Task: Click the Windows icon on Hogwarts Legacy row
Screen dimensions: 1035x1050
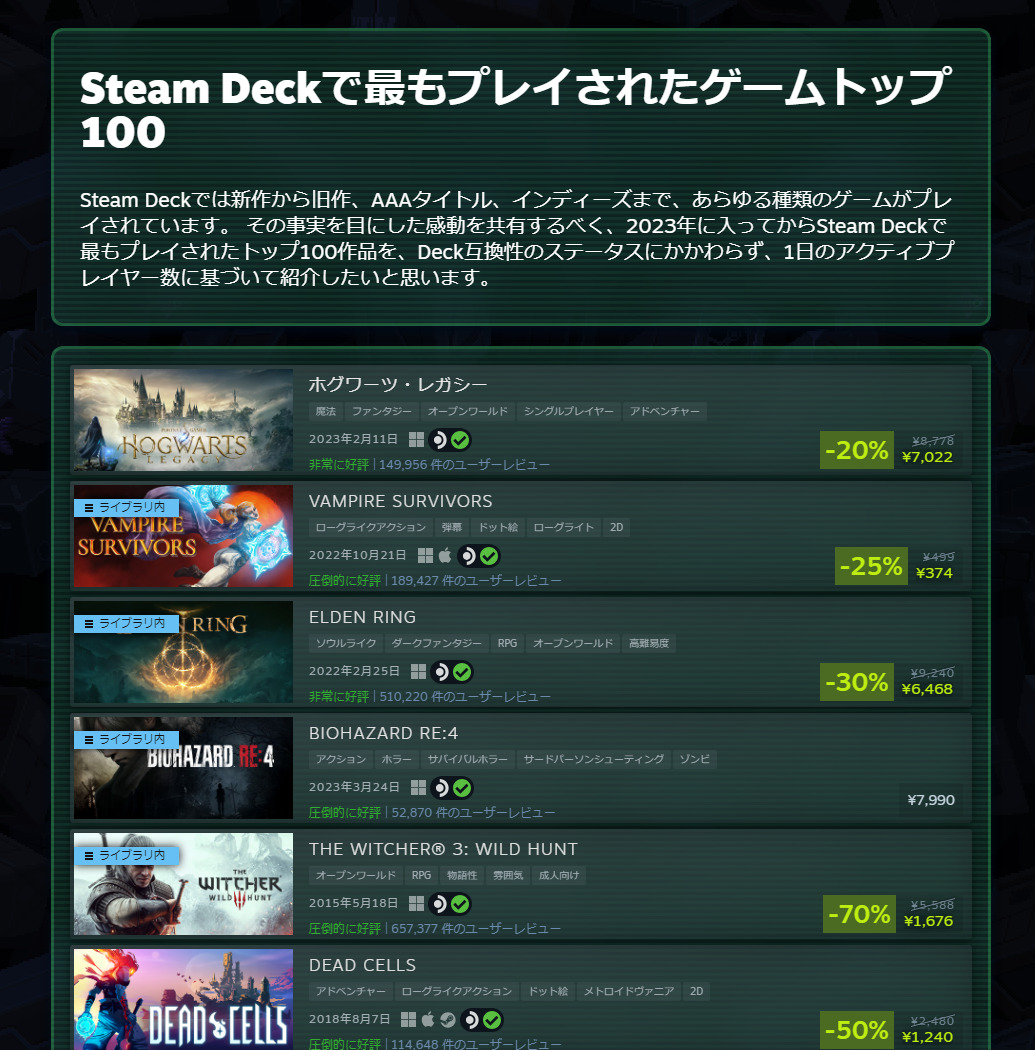Action: (416, 439)
